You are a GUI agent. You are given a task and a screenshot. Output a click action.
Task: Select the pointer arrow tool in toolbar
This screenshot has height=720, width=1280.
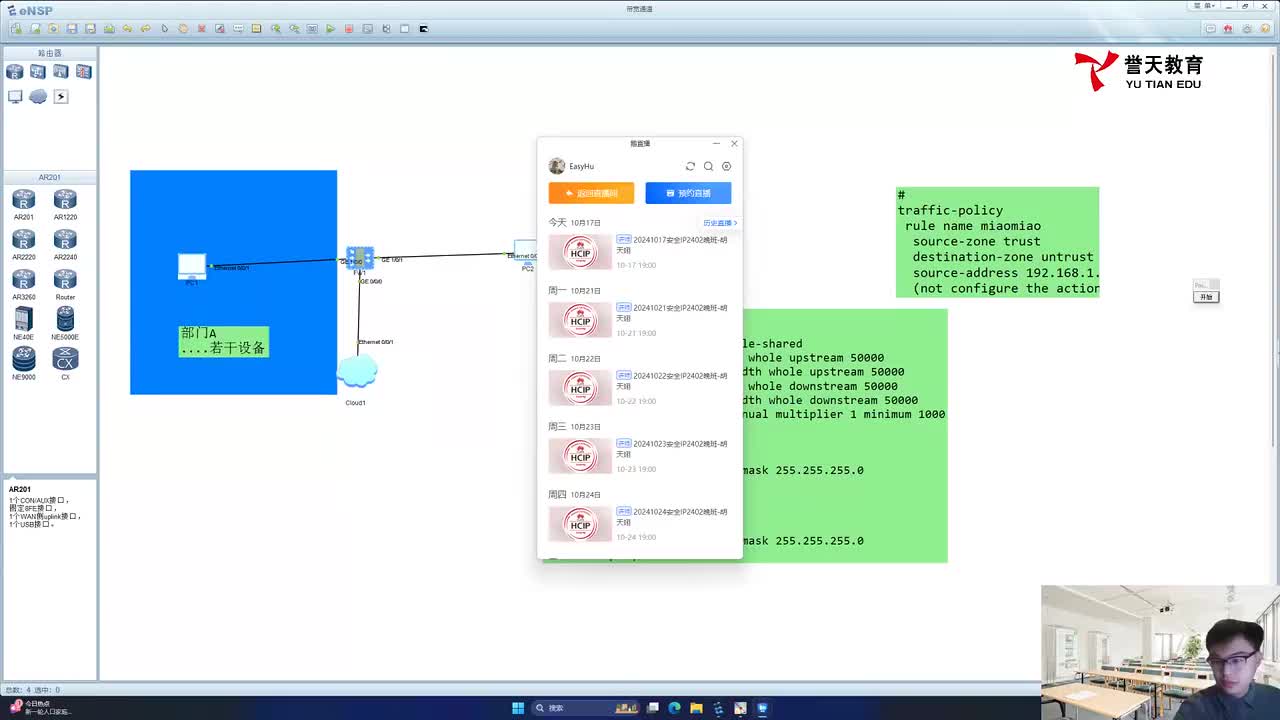coord(164,29)
